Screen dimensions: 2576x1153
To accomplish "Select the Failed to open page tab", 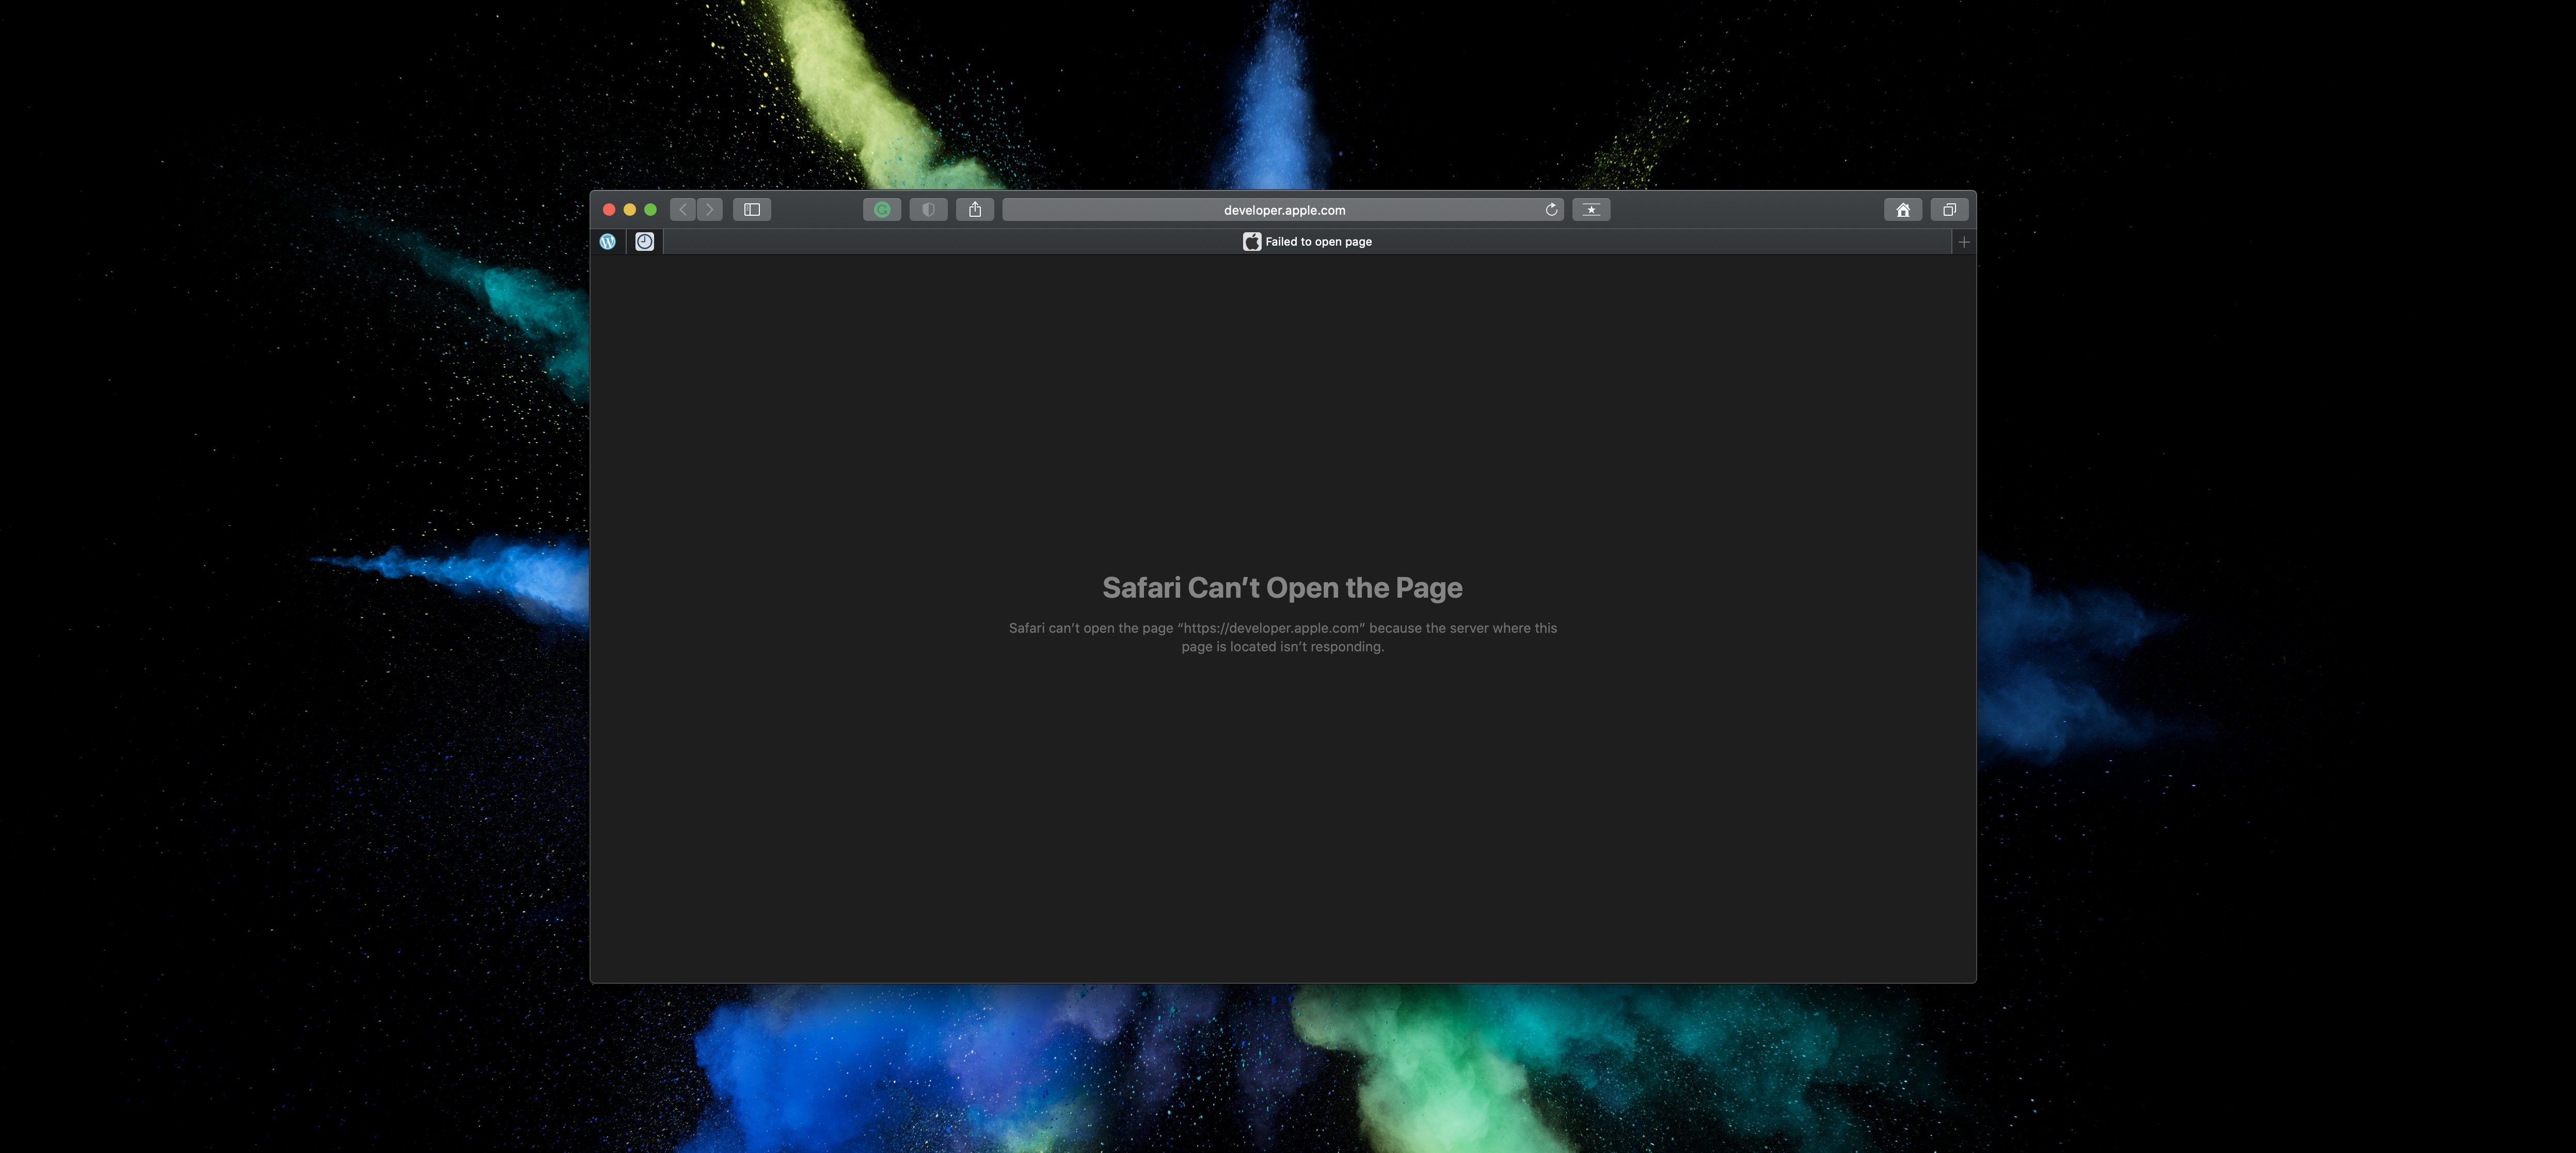I will coord(1307,242).
